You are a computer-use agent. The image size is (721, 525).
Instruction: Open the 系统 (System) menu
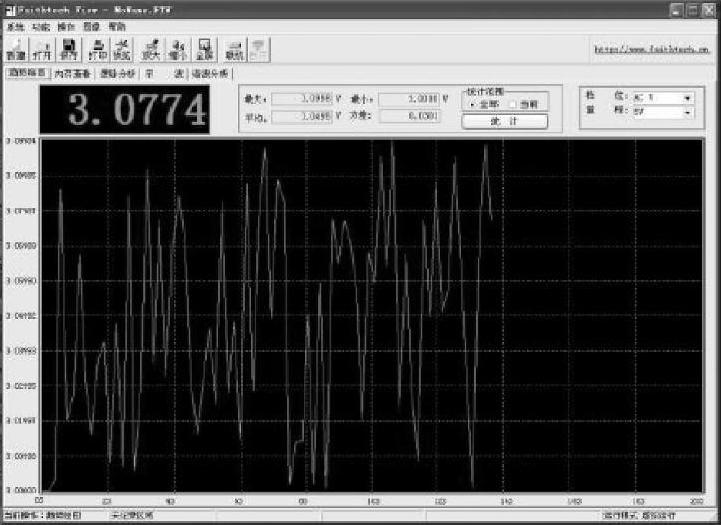(x=15, y=26)
